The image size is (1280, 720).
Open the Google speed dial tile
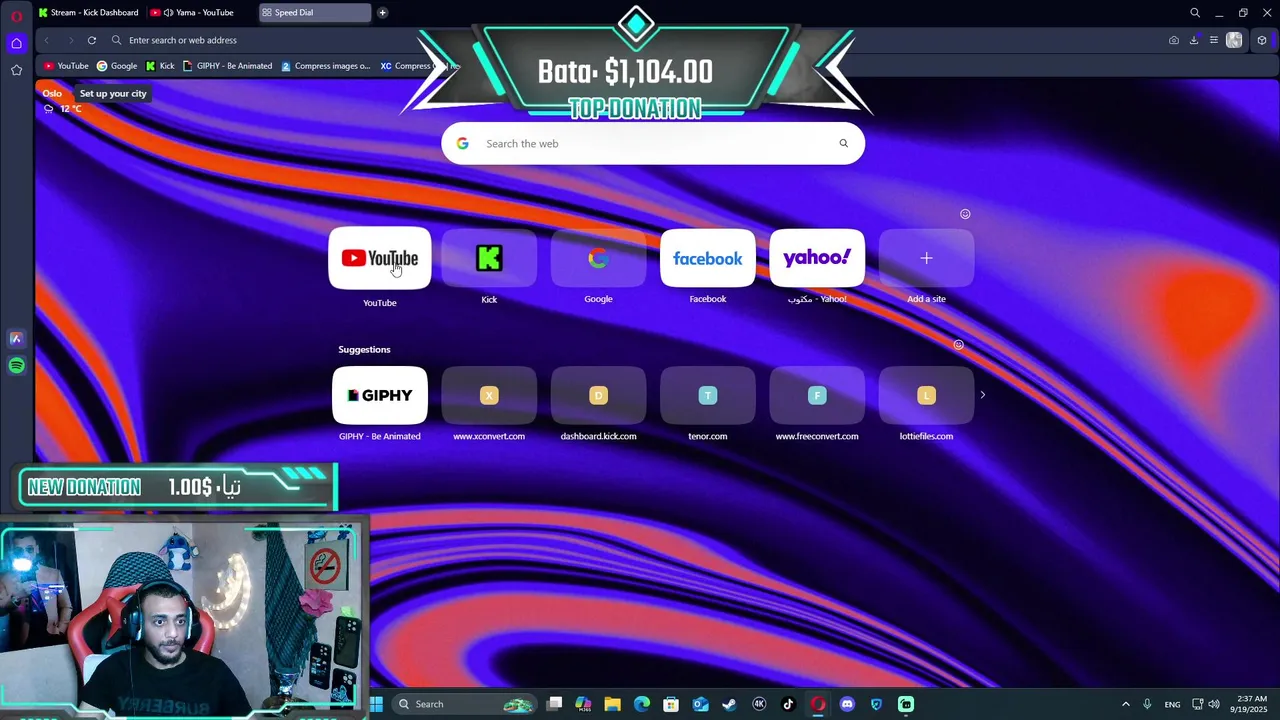pyautogui.click(x=598, y=258)
